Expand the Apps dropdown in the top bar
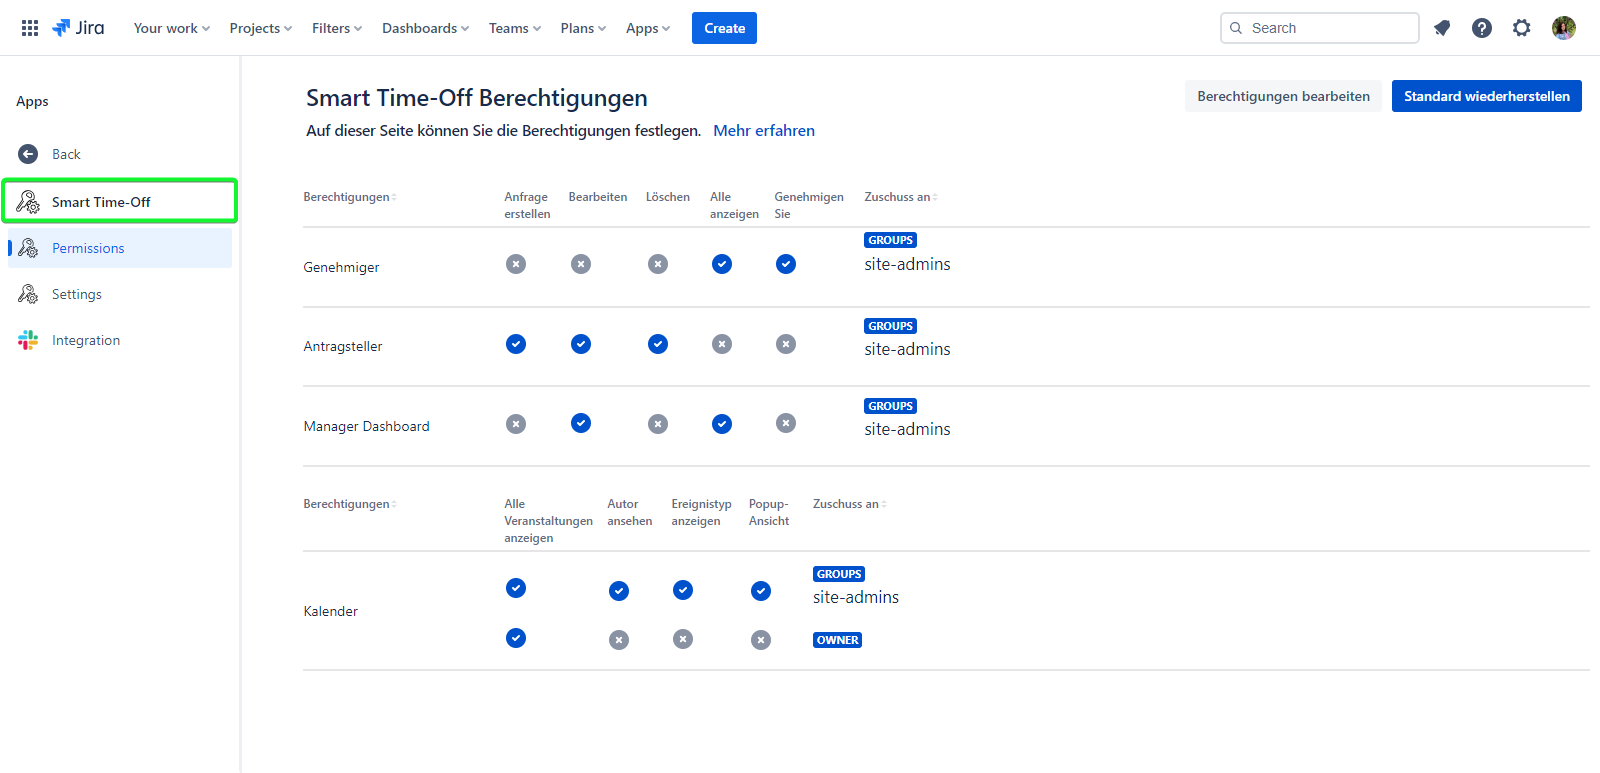This screenshot has height=773, width=1600. point(648,28)
